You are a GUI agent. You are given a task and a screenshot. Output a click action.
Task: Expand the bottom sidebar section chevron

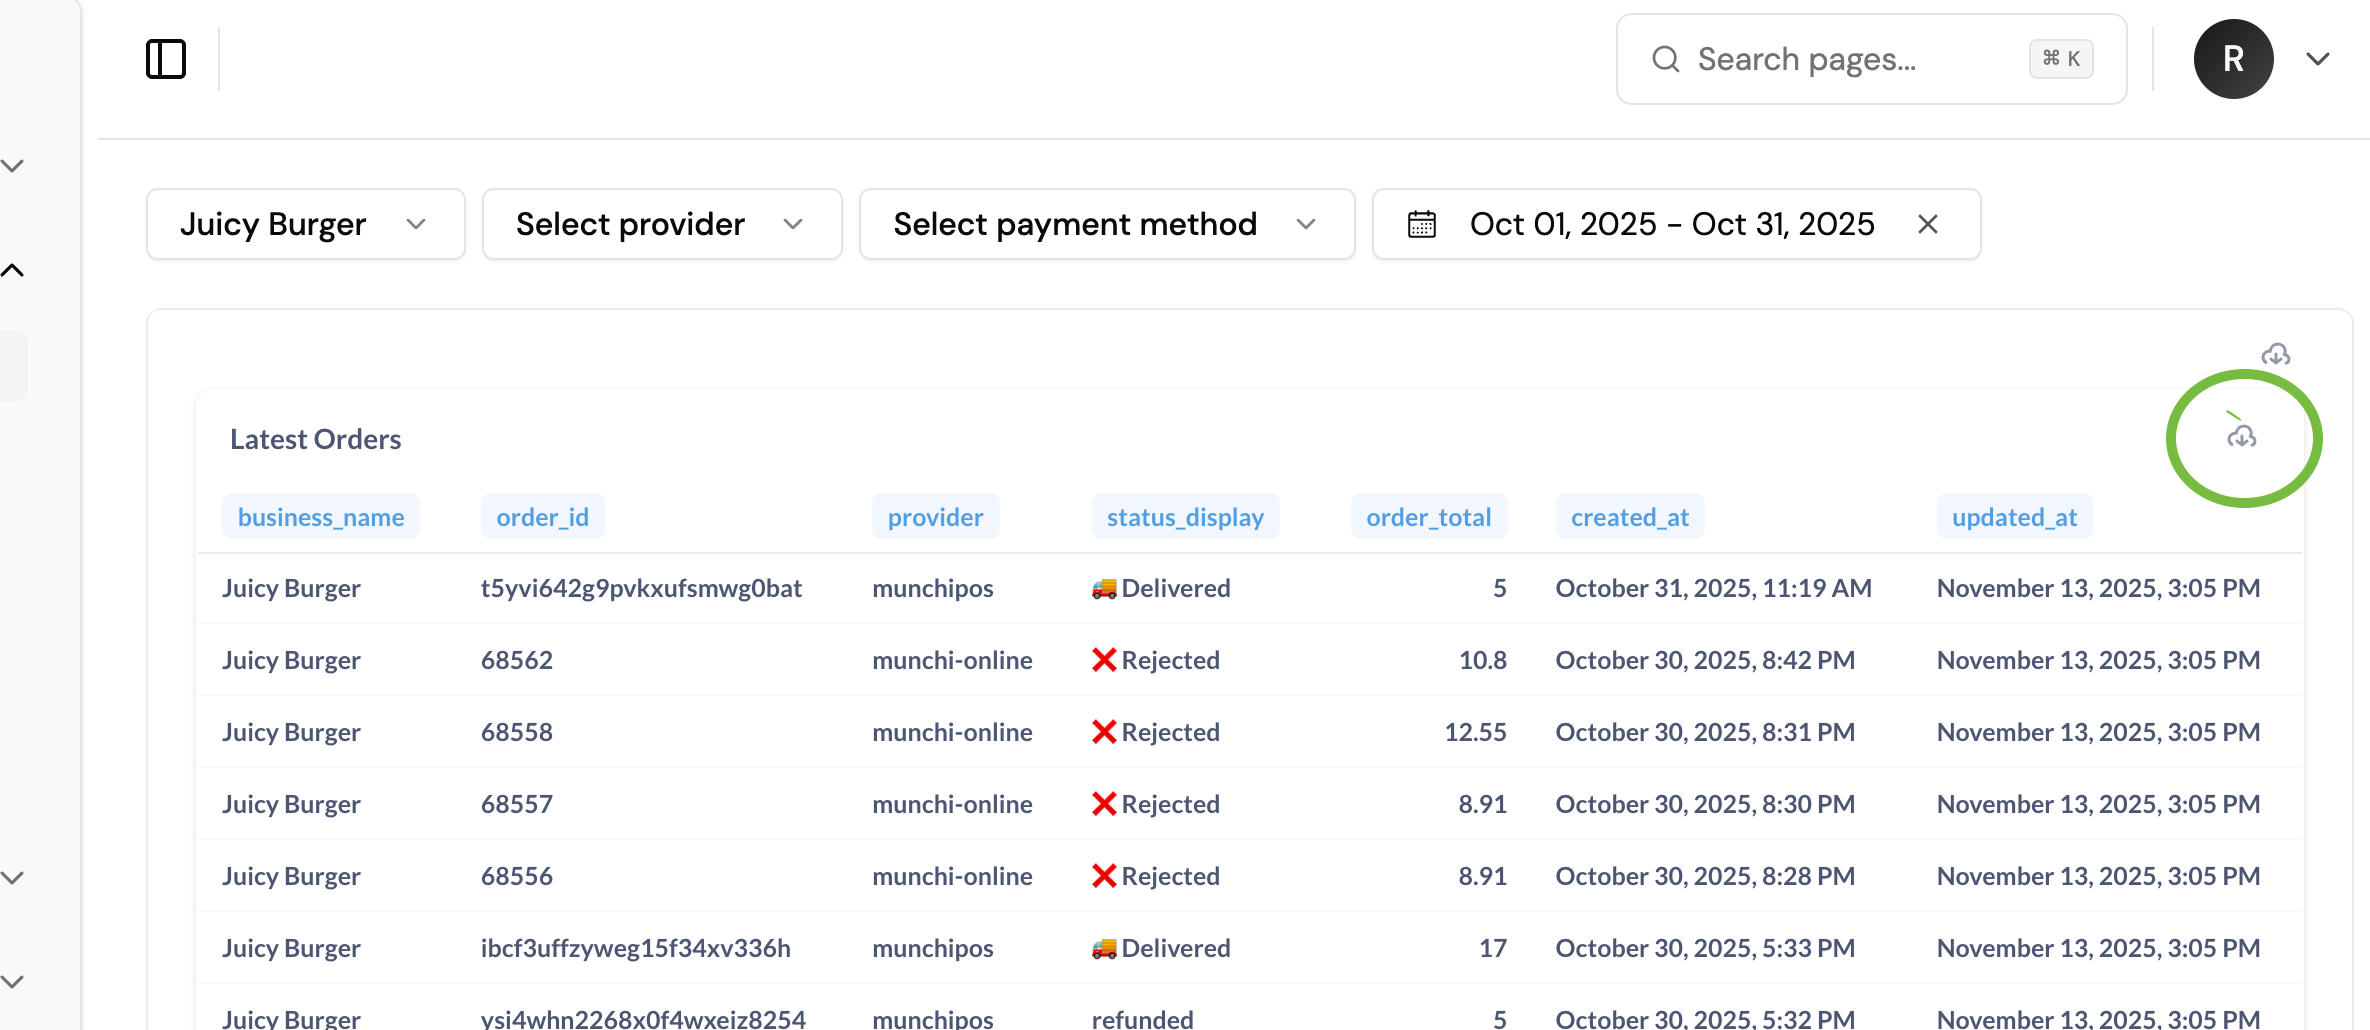[12, 982]
